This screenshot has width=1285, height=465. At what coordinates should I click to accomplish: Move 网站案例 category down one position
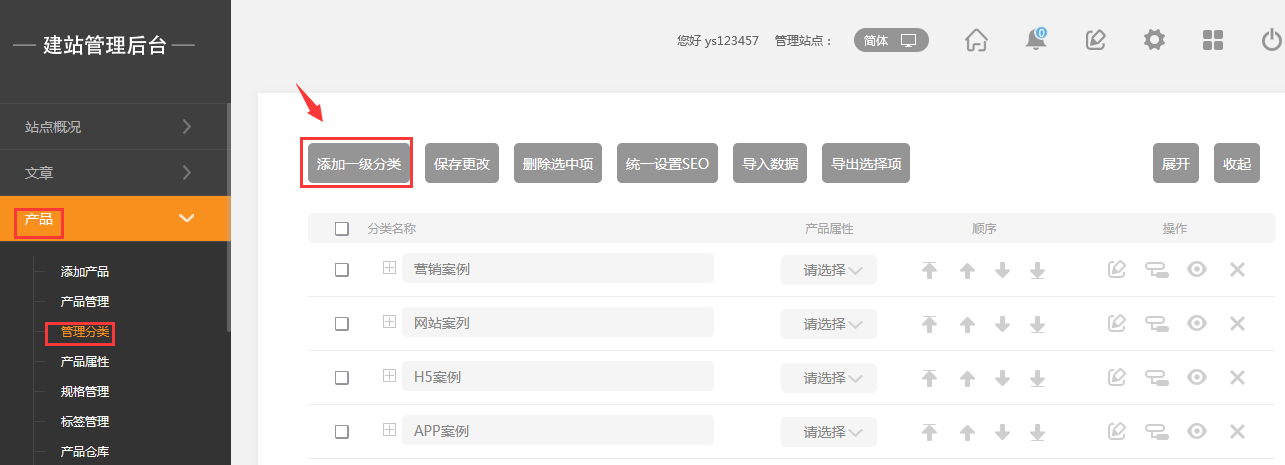(x=1003, y=324)
